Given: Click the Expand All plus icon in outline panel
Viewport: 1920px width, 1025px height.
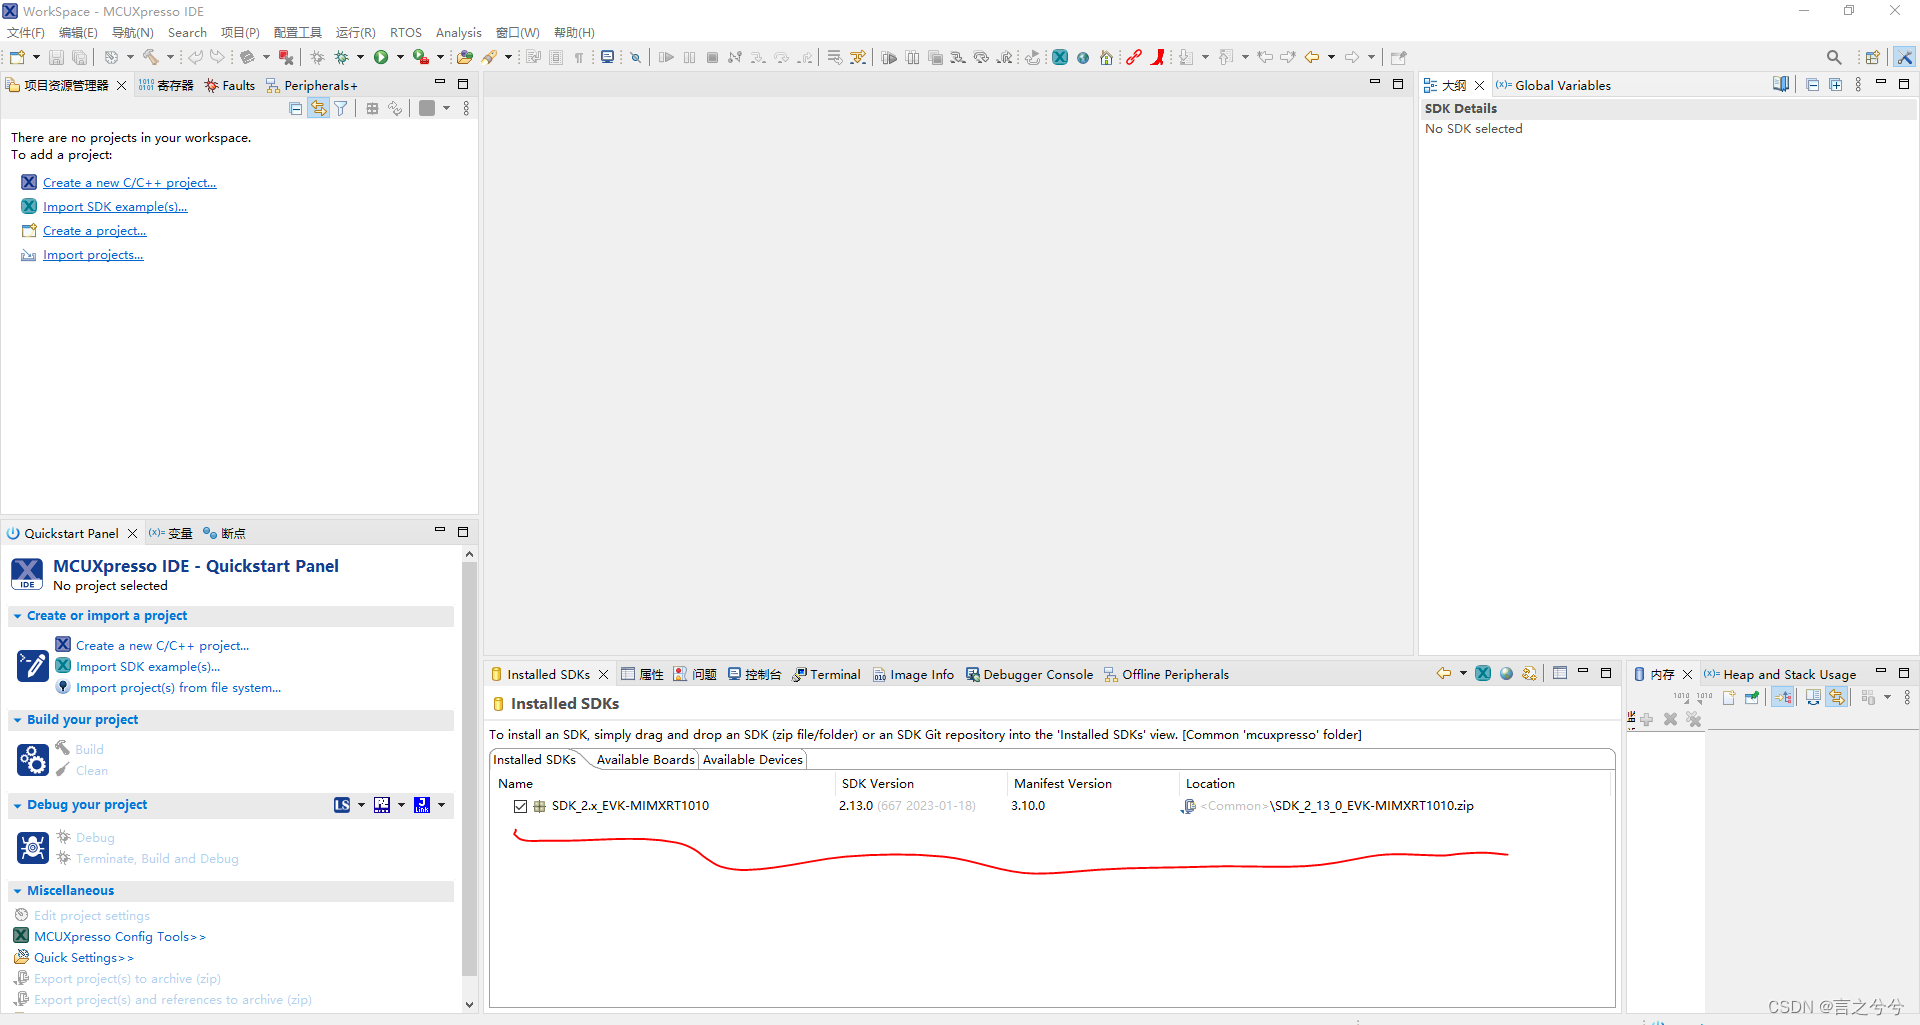Looking at the screenshot, I should tap(1836, 85).
